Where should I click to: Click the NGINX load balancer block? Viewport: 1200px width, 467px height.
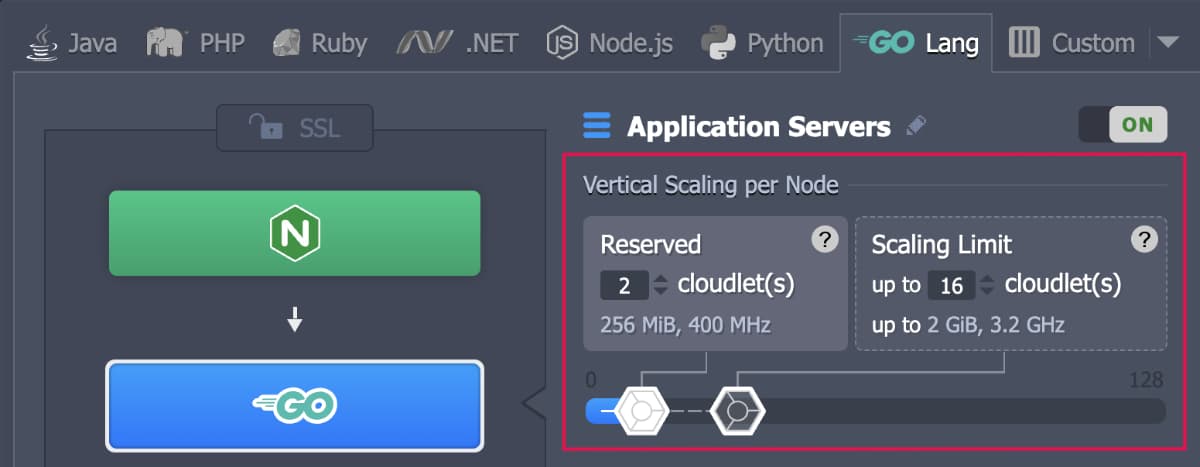pos(295,233)
